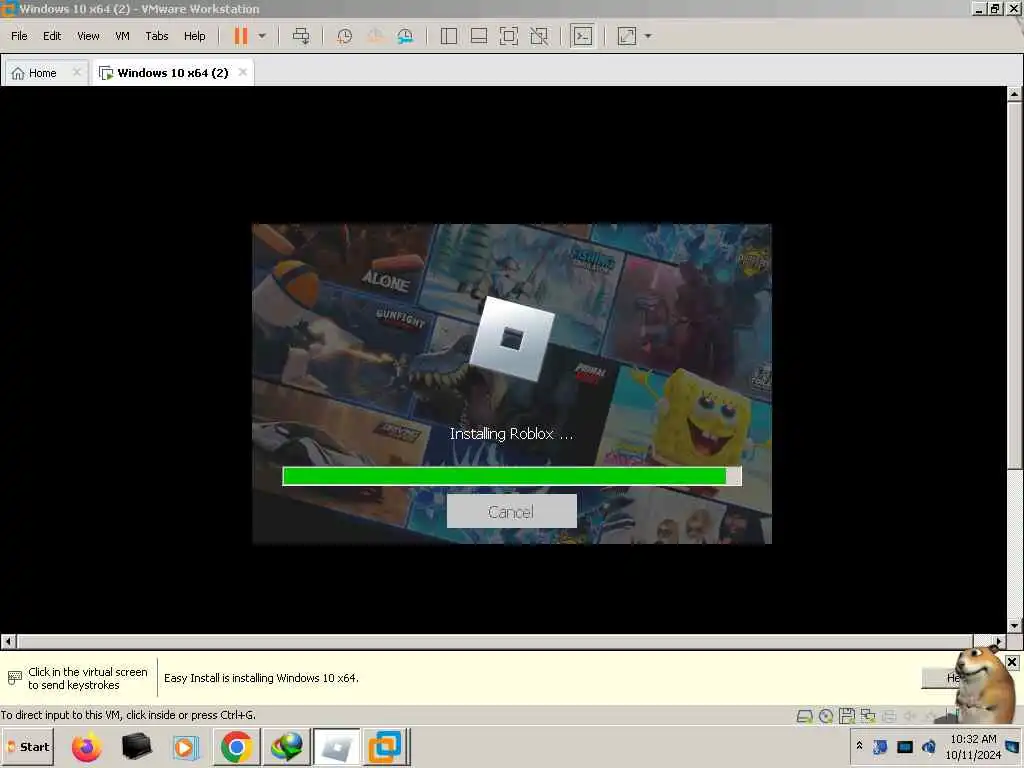Click the hard disk device status icon
The image size is (1024, 768).
tap(805, 716)
